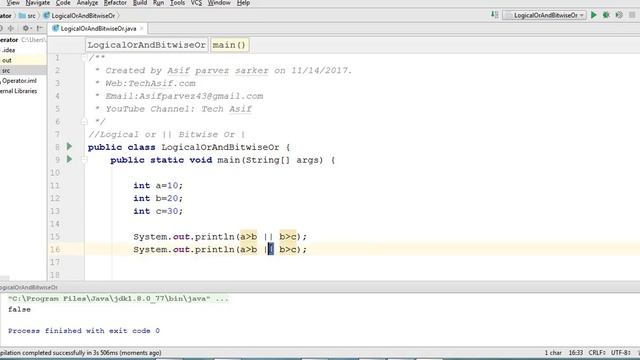Click the 'public class' declaration on line 8
Screen dimensions: 640x360
coord(189,147)
